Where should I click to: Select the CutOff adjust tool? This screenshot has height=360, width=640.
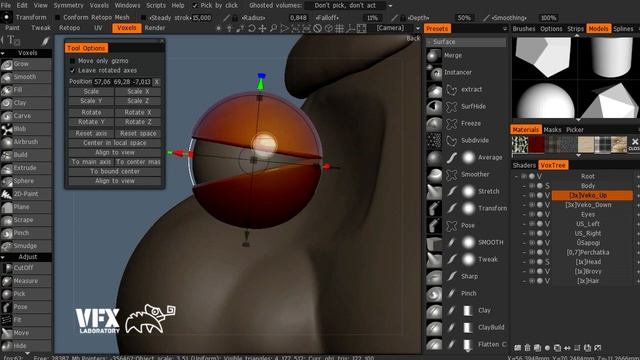coord(26,268)
